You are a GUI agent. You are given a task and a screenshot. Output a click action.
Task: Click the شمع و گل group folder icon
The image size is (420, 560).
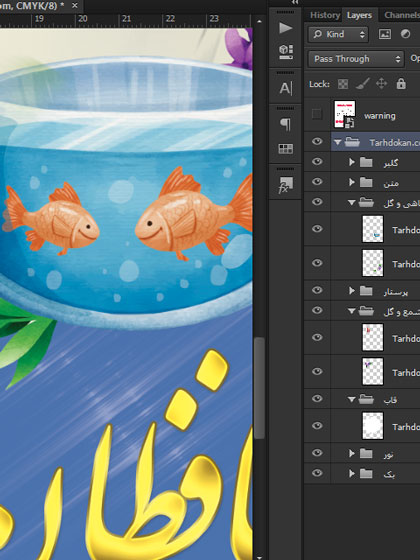366,311
